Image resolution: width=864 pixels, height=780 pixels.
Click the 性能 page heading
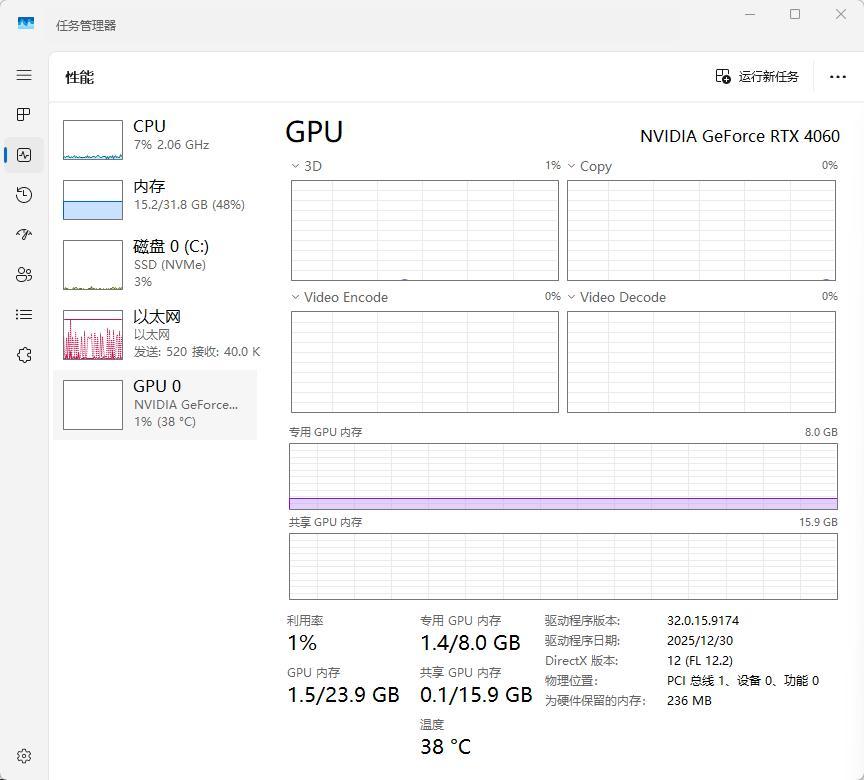79,78
